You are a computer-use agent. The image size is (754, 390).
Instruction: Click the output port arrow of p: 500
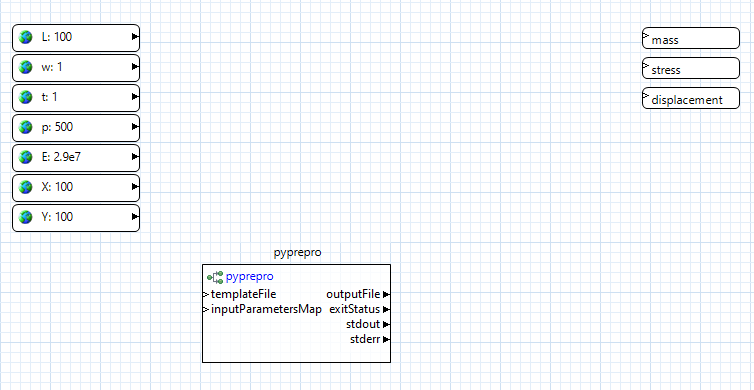point(135,127)
